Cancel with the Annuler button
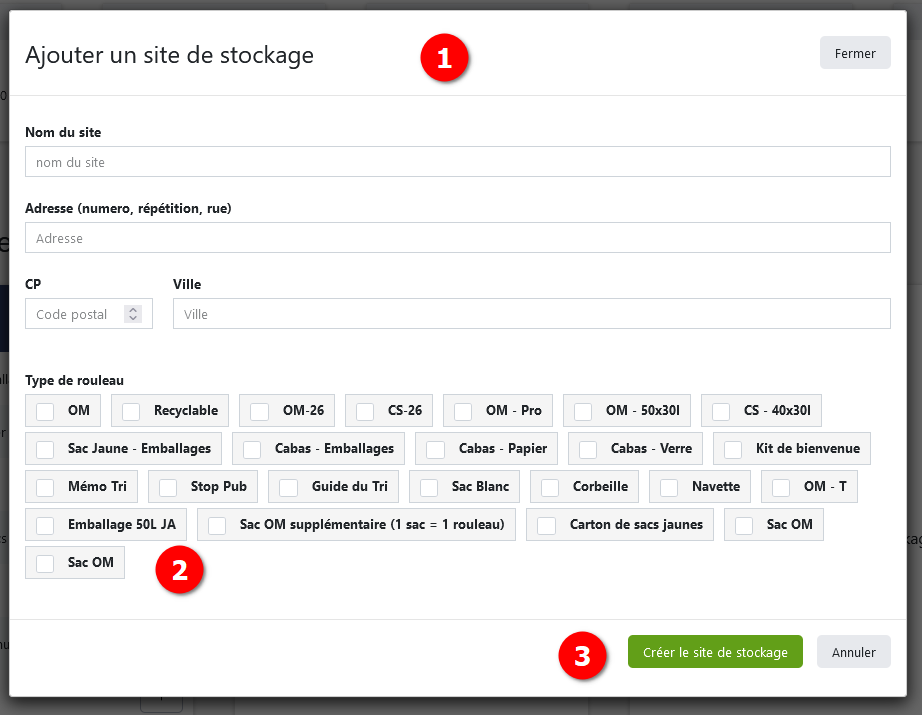Image resolution: width=922 pixels, height=715 pixels. 853,652
